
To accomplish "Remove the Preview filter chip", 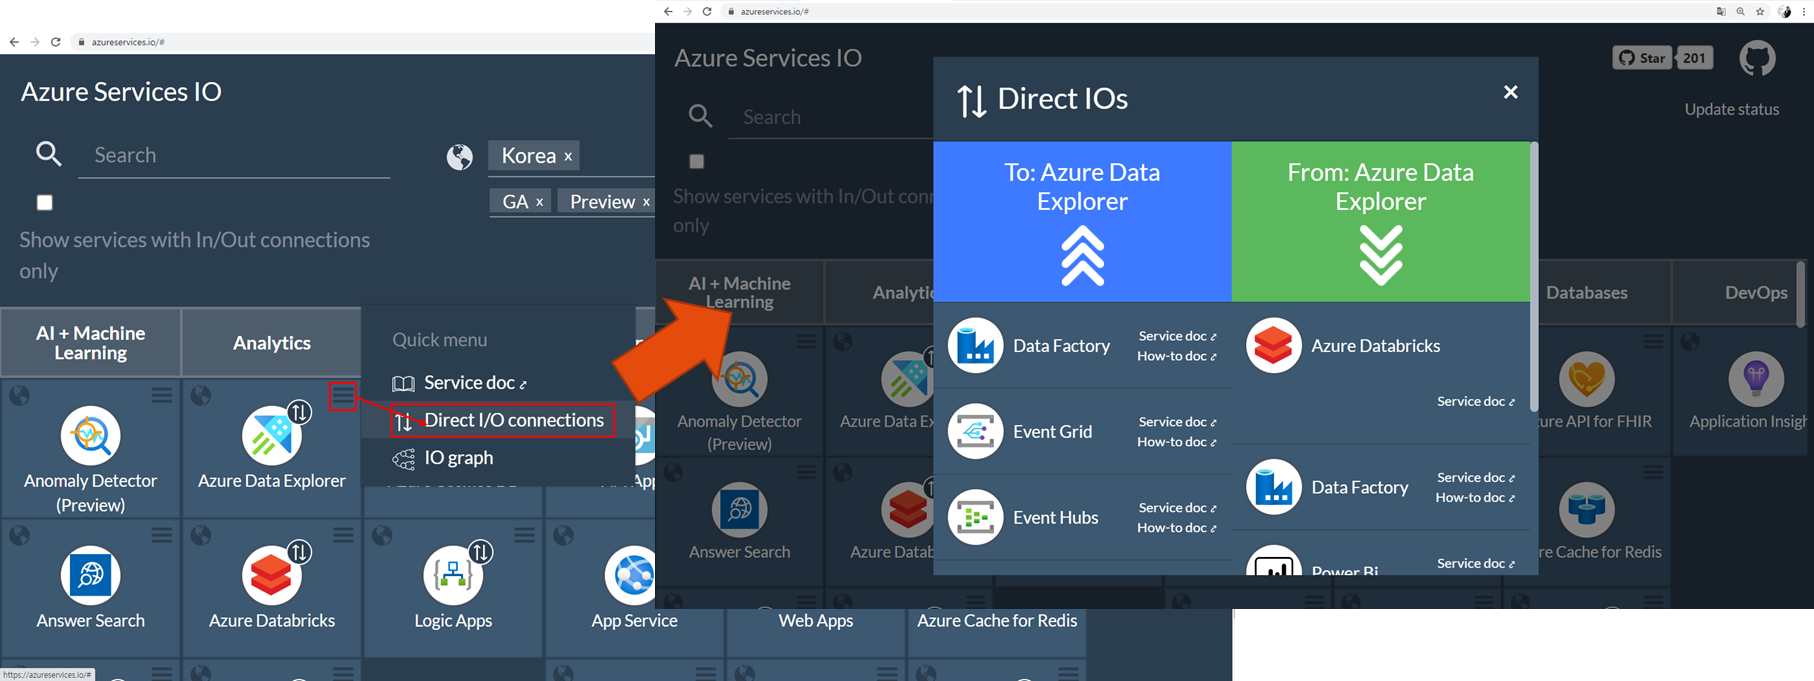I will point(646,202).
